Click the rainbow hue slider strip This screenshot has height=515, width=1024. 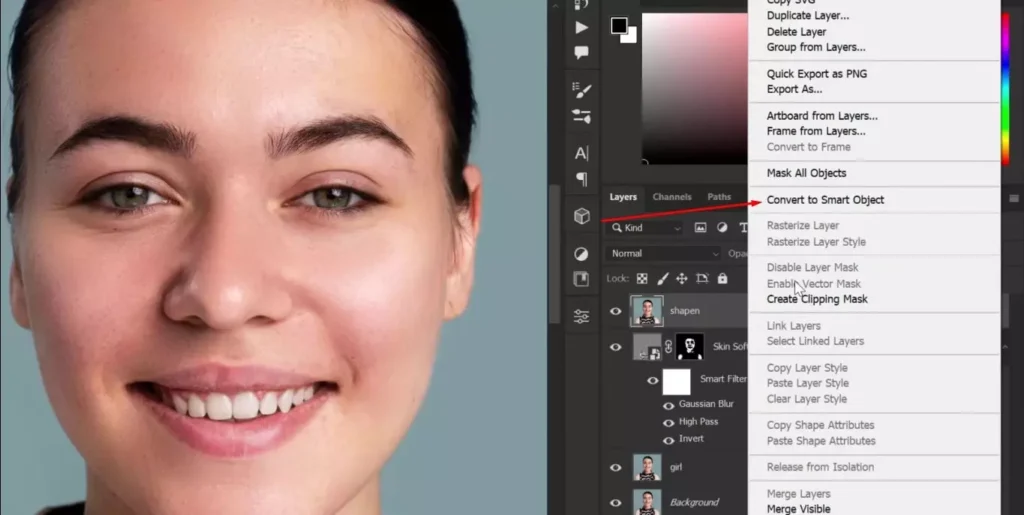tap(1005, 88)
